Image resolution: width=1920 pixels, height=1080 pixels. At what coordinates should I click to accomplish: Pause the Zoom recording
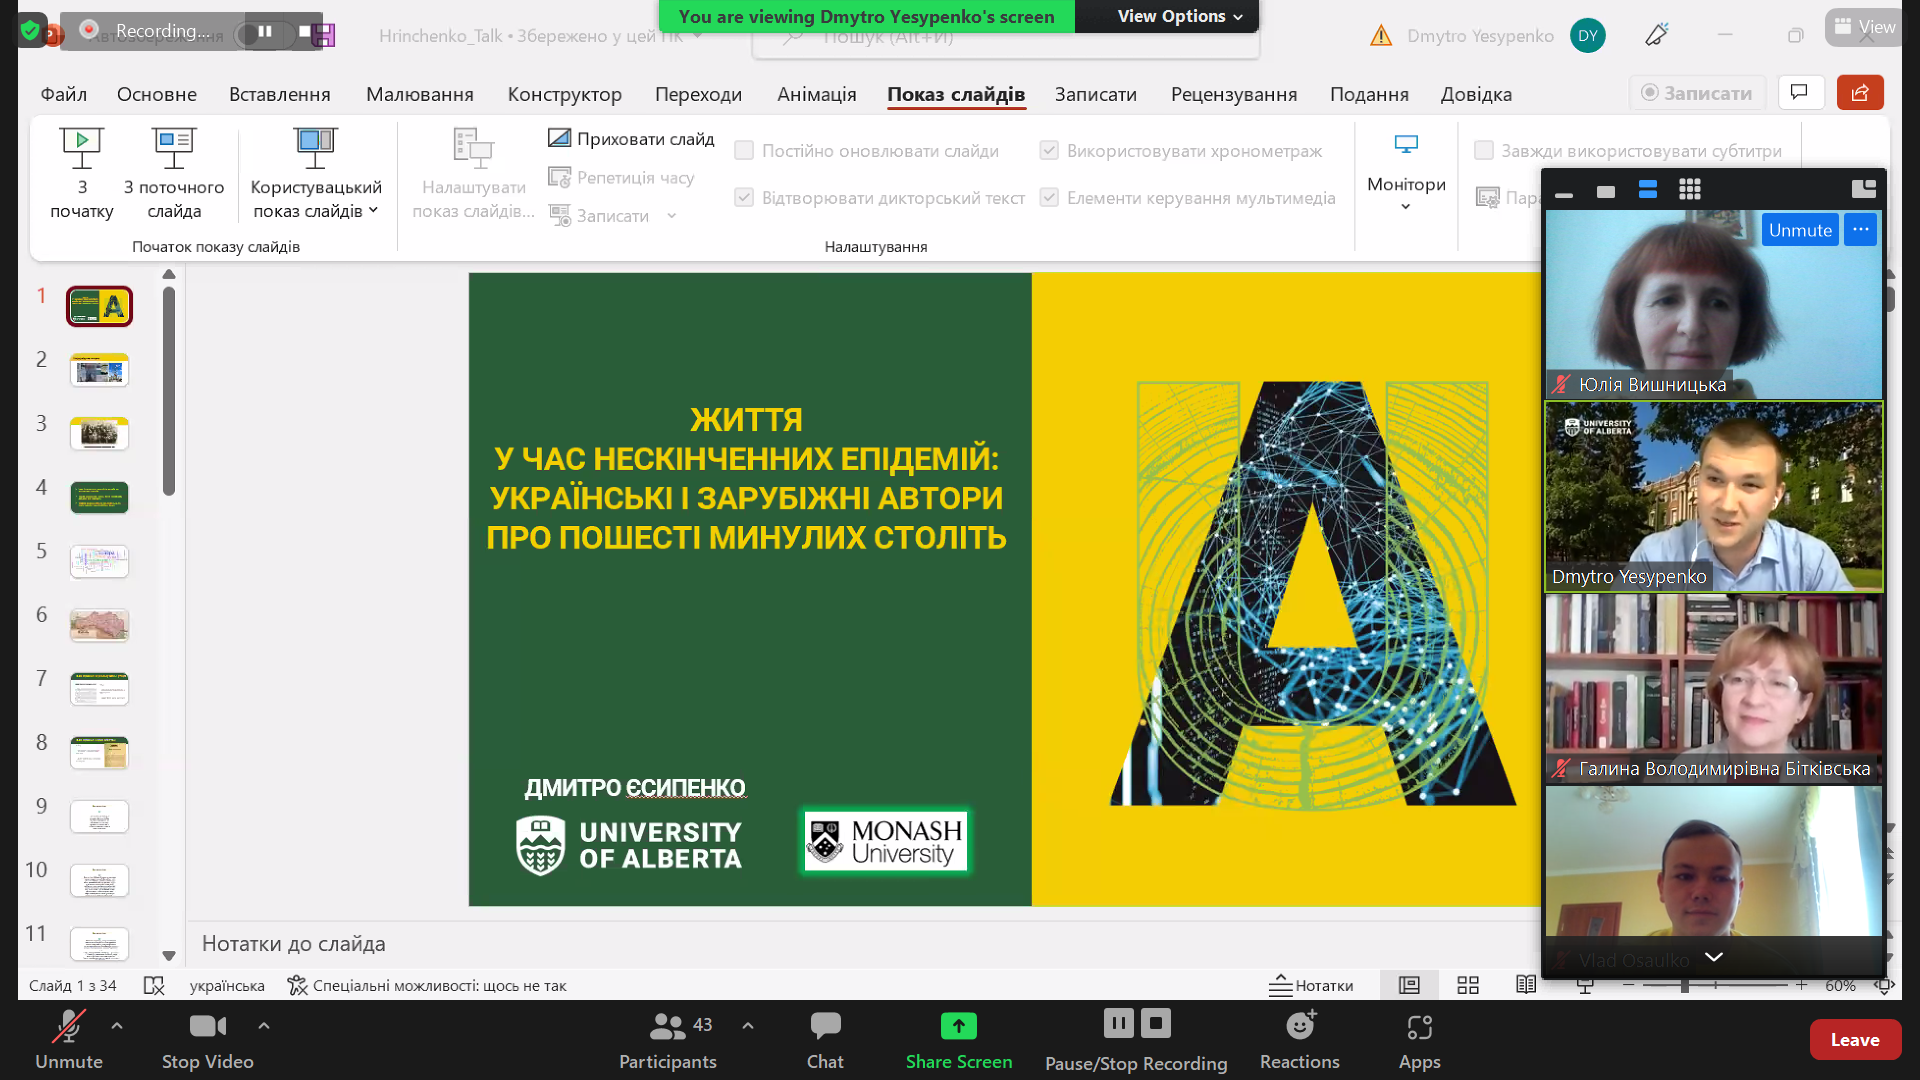1118,1023
